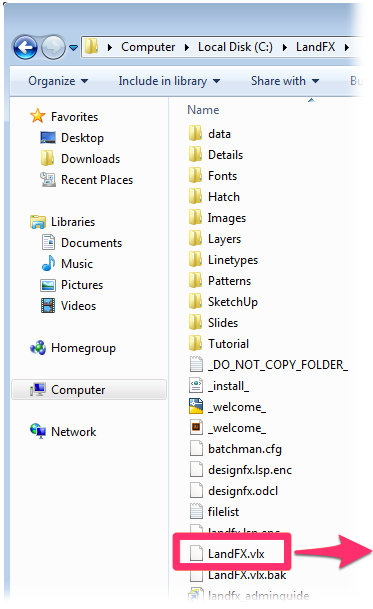
Task: Select Libraries in the navigation pane
Action: (x=73, y=222)
